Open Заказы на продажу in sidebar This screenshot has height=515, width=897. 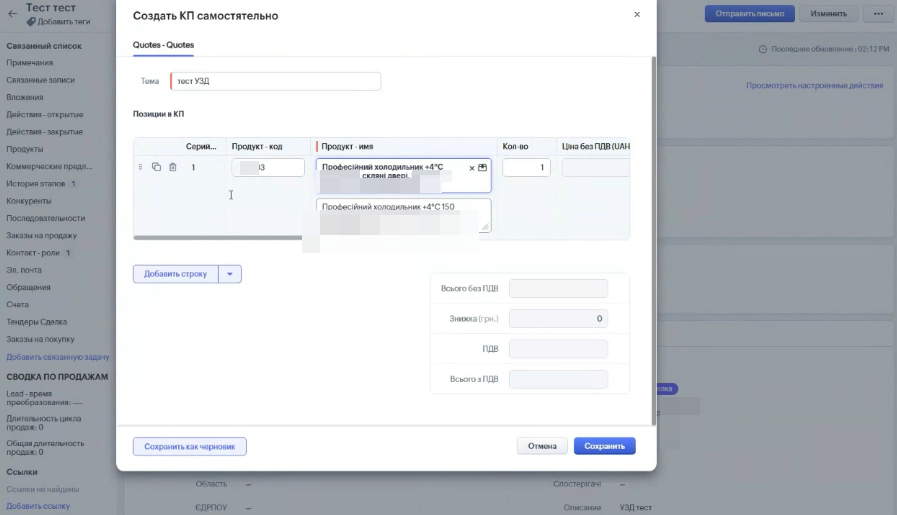click(41, 235)
